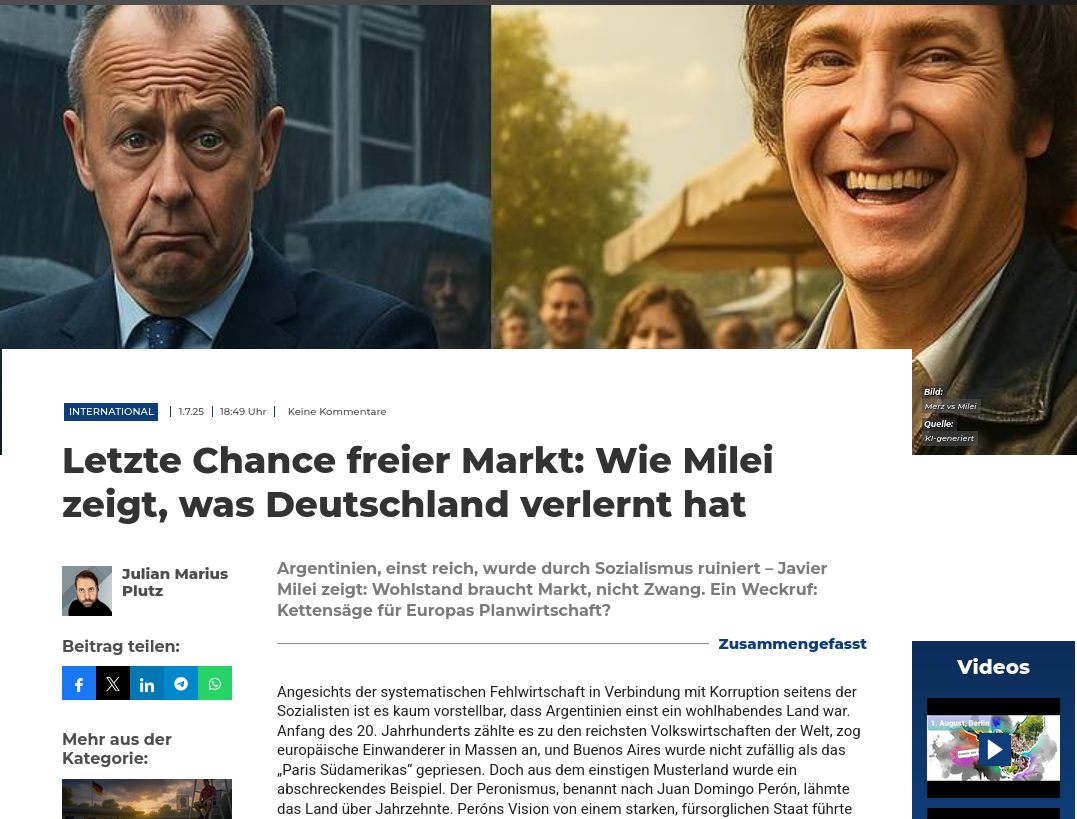Open the Merz vs Milei hero image

click(x=538, y=177)
